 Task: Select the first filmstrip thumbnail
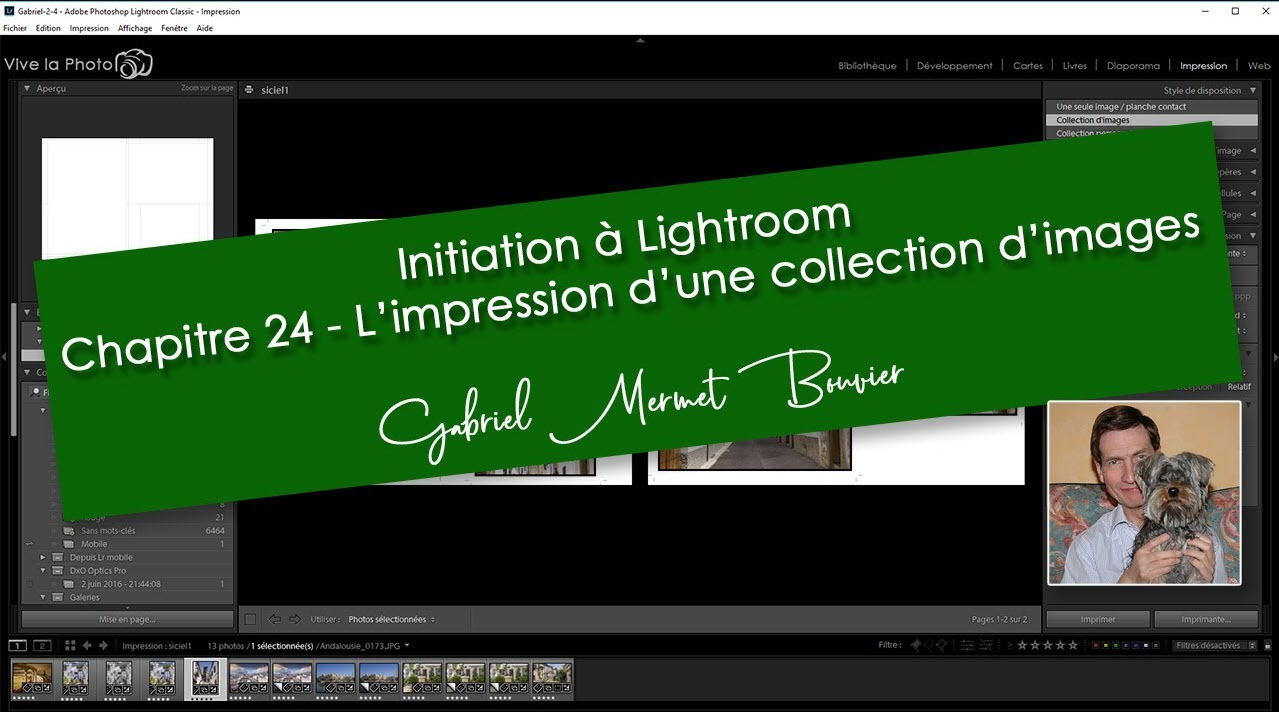coord(32,678)
